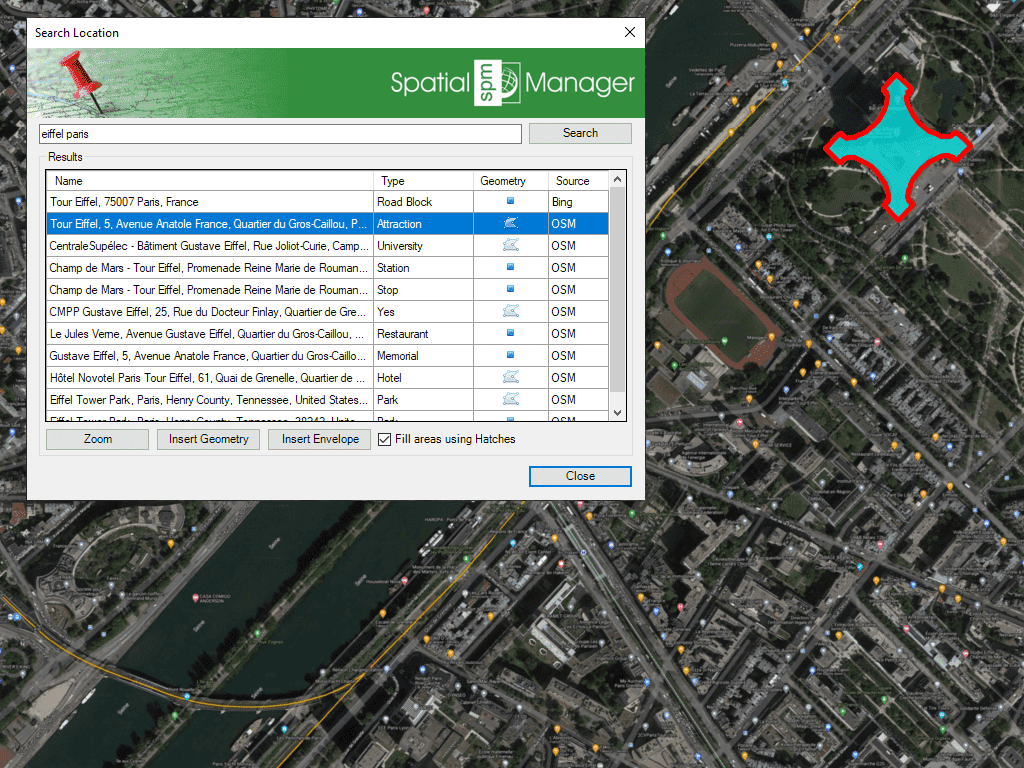This screenshot has width=1024, height=768.
Task: Click the Spatial Manager spm logo
Action: pos(498,83)
